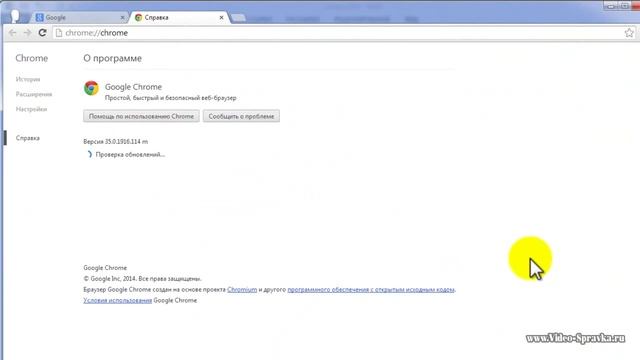Click the page icon in the address bar
The height and width of the screenshot is (360, 640).
tap(59, 33)
